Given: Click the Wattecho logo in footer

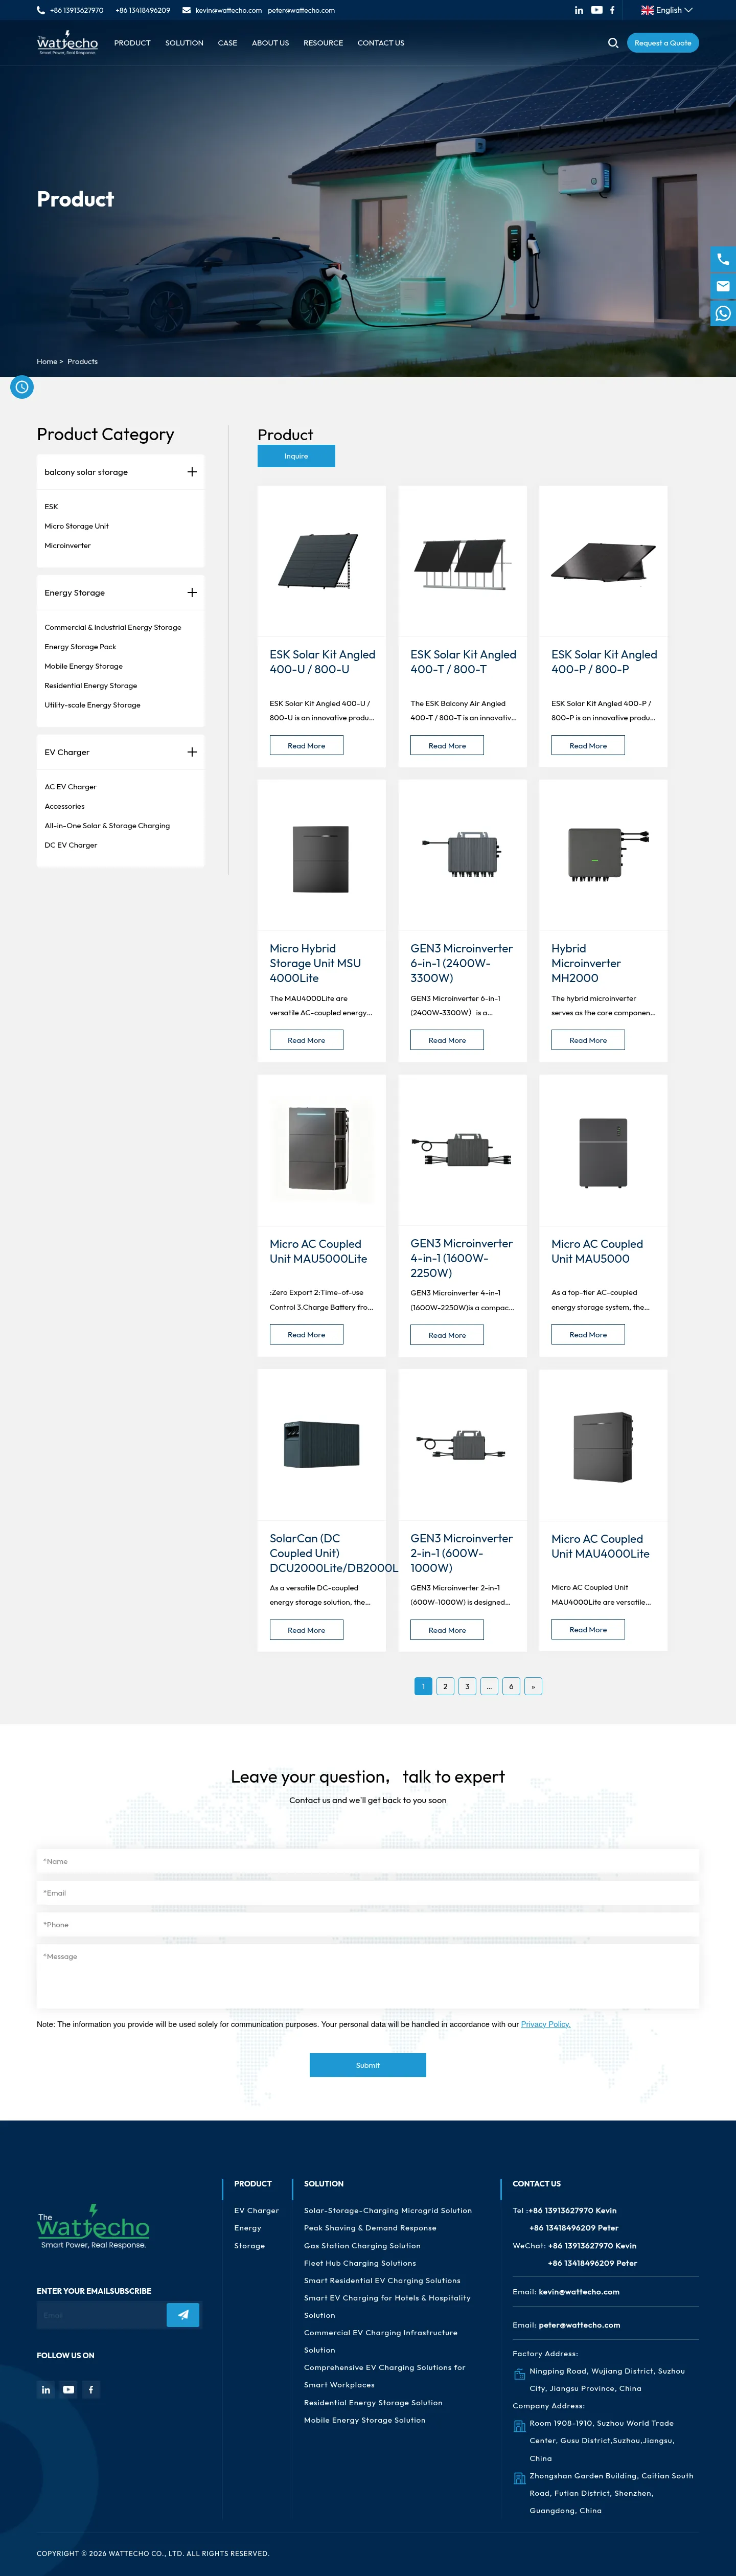Looking at the screenshot, I should pos(93,2226).
